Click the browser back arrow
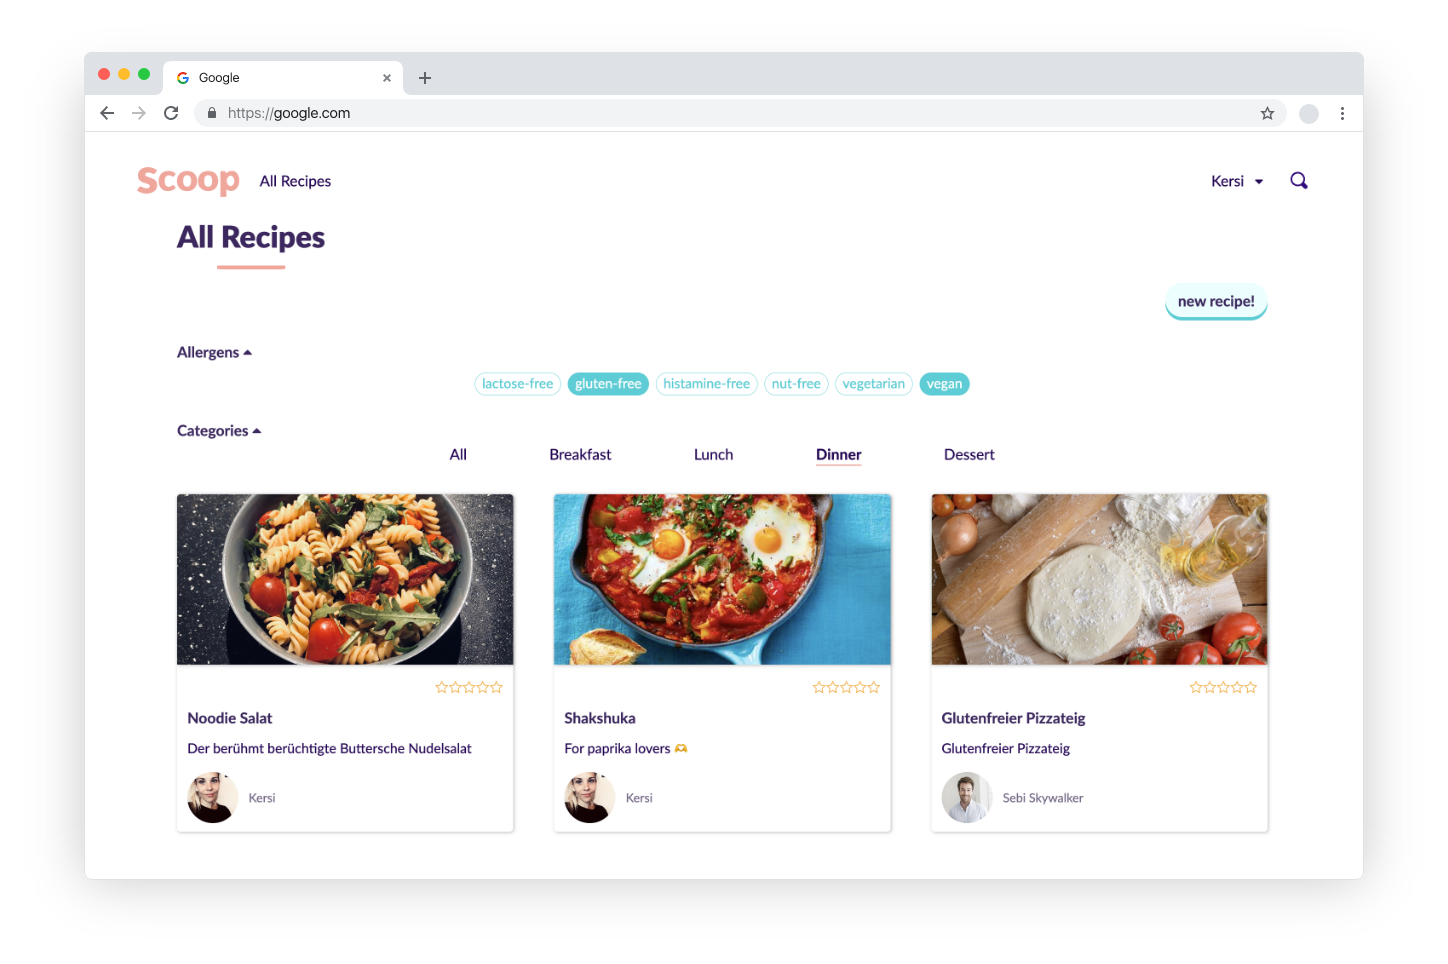1448x964 pixels. point(107,113)
